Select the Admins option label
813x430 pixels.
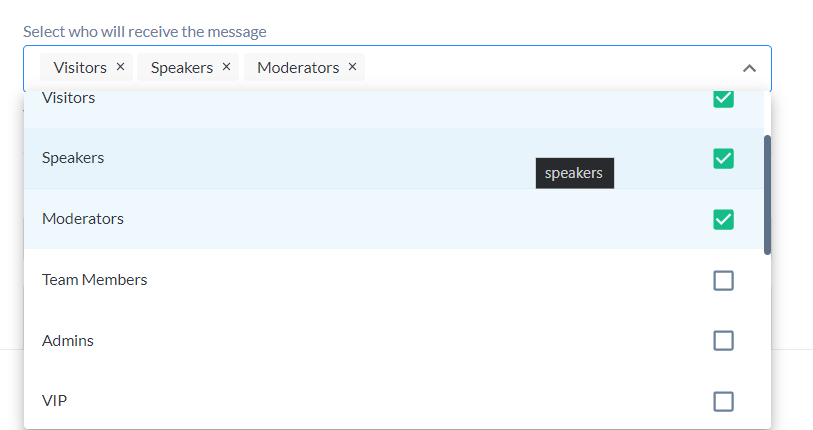click(x=68, y=341)
